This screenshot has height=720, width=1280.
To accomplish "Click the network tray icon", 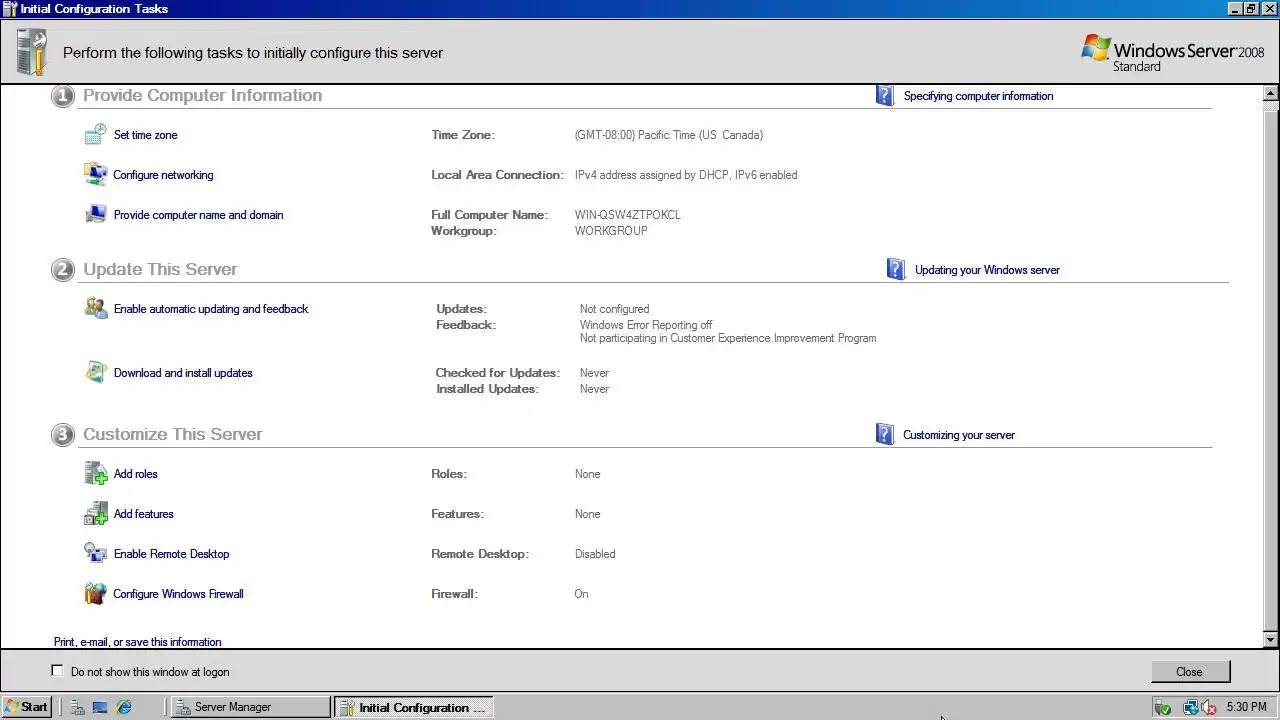I will (x=1190, y=707).
